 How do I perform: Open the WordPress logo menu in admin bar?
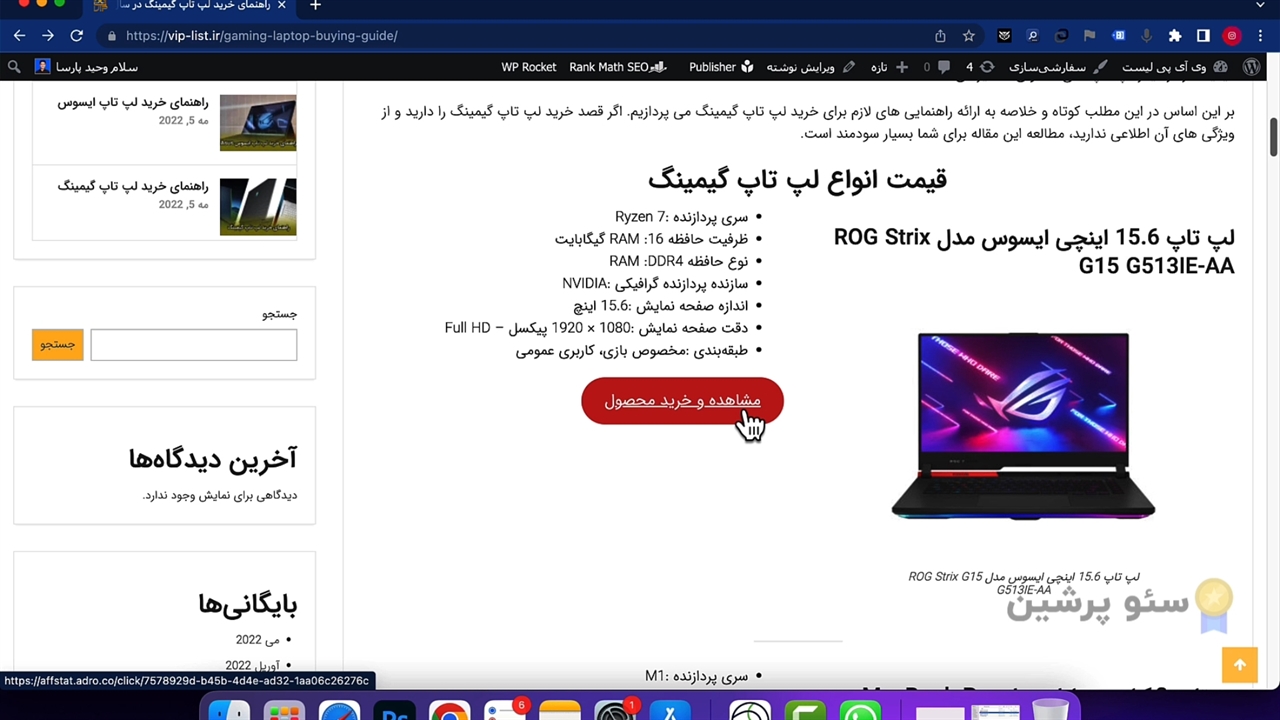click(1251, 67)
